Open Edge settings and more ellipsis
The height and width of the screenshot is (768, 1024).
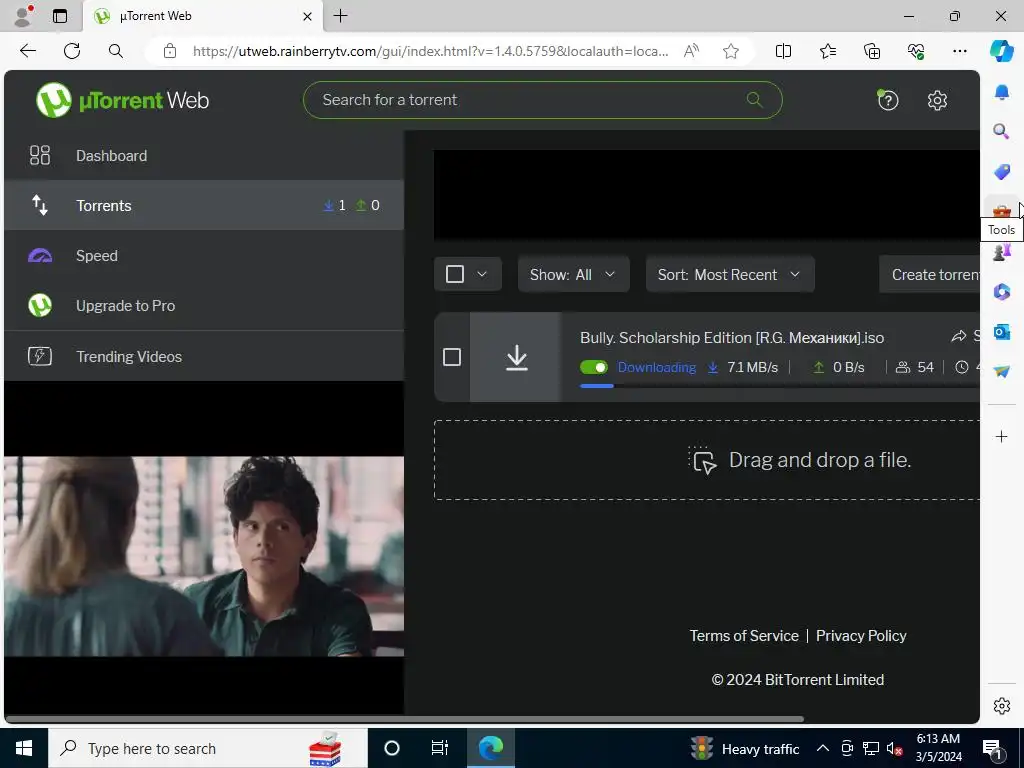pyautogui.click(x=959, y=51)
